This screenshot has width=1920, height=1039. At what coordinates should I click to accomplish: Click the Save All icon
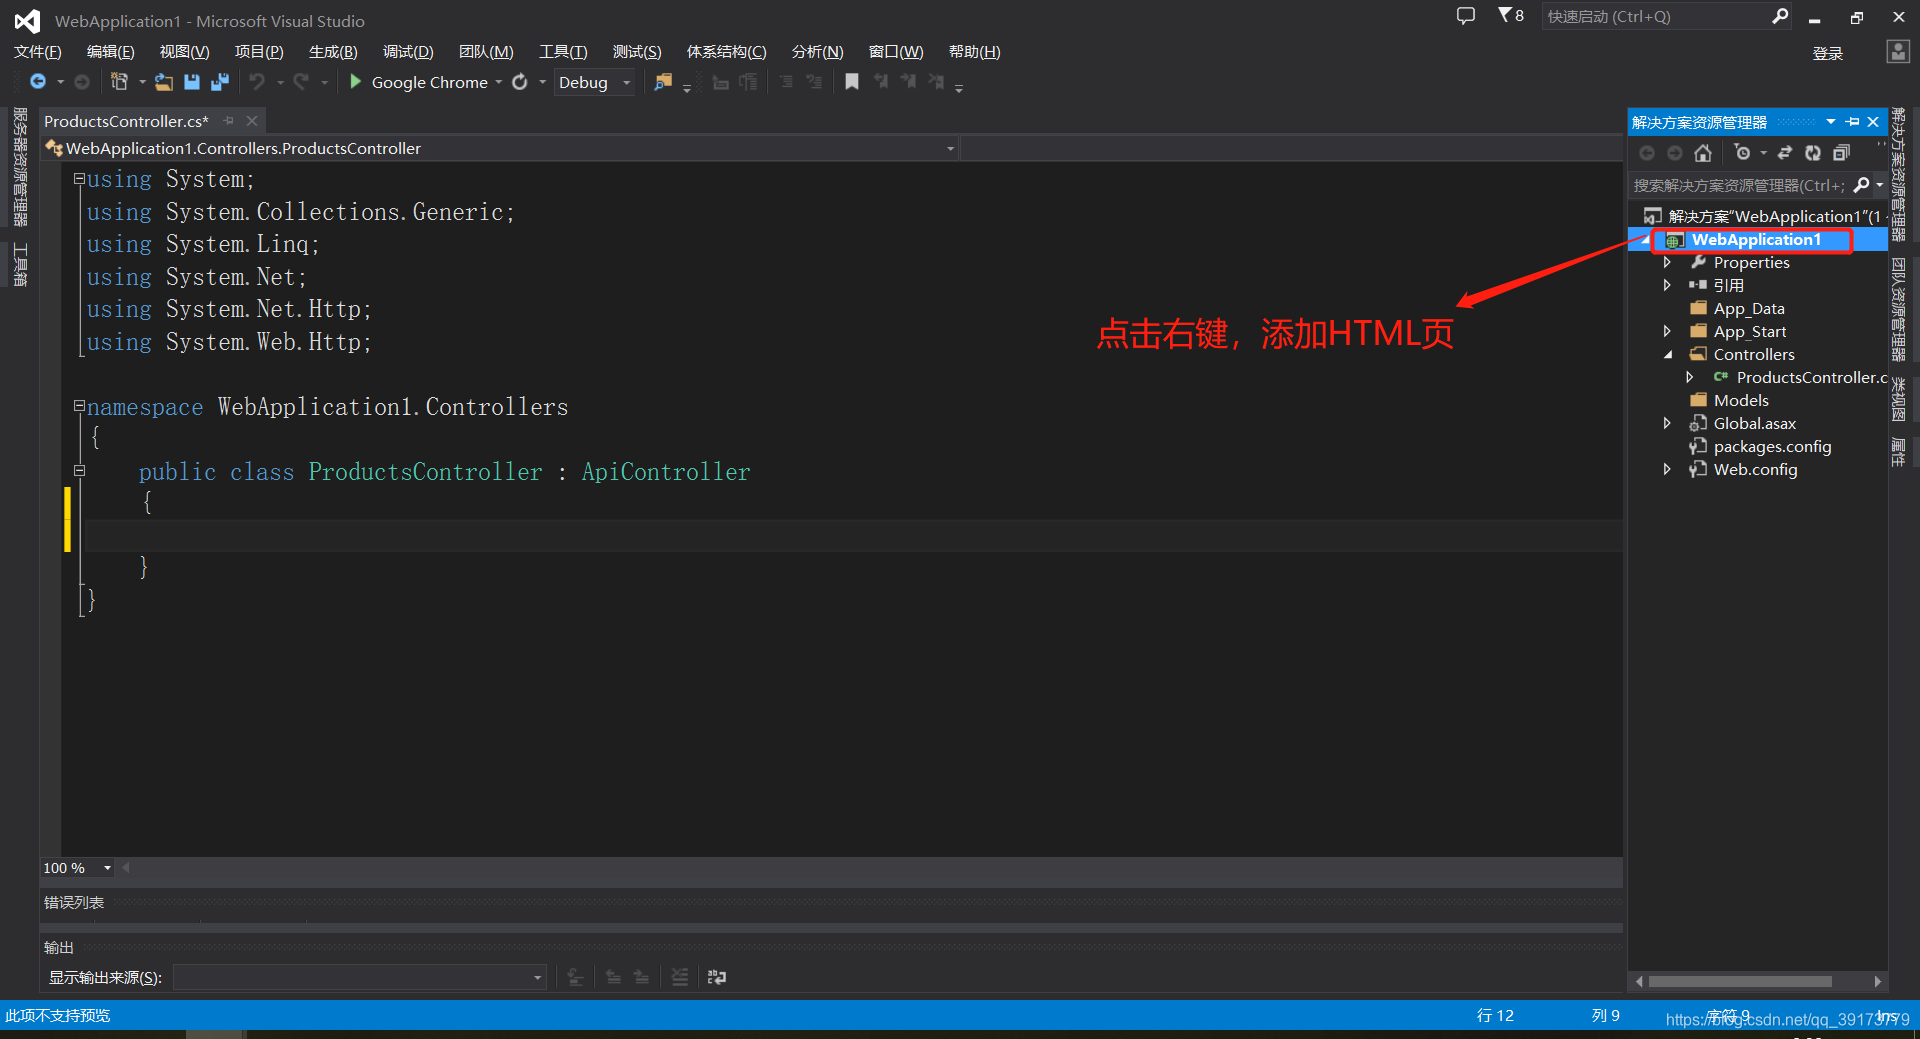pos(220,82)
